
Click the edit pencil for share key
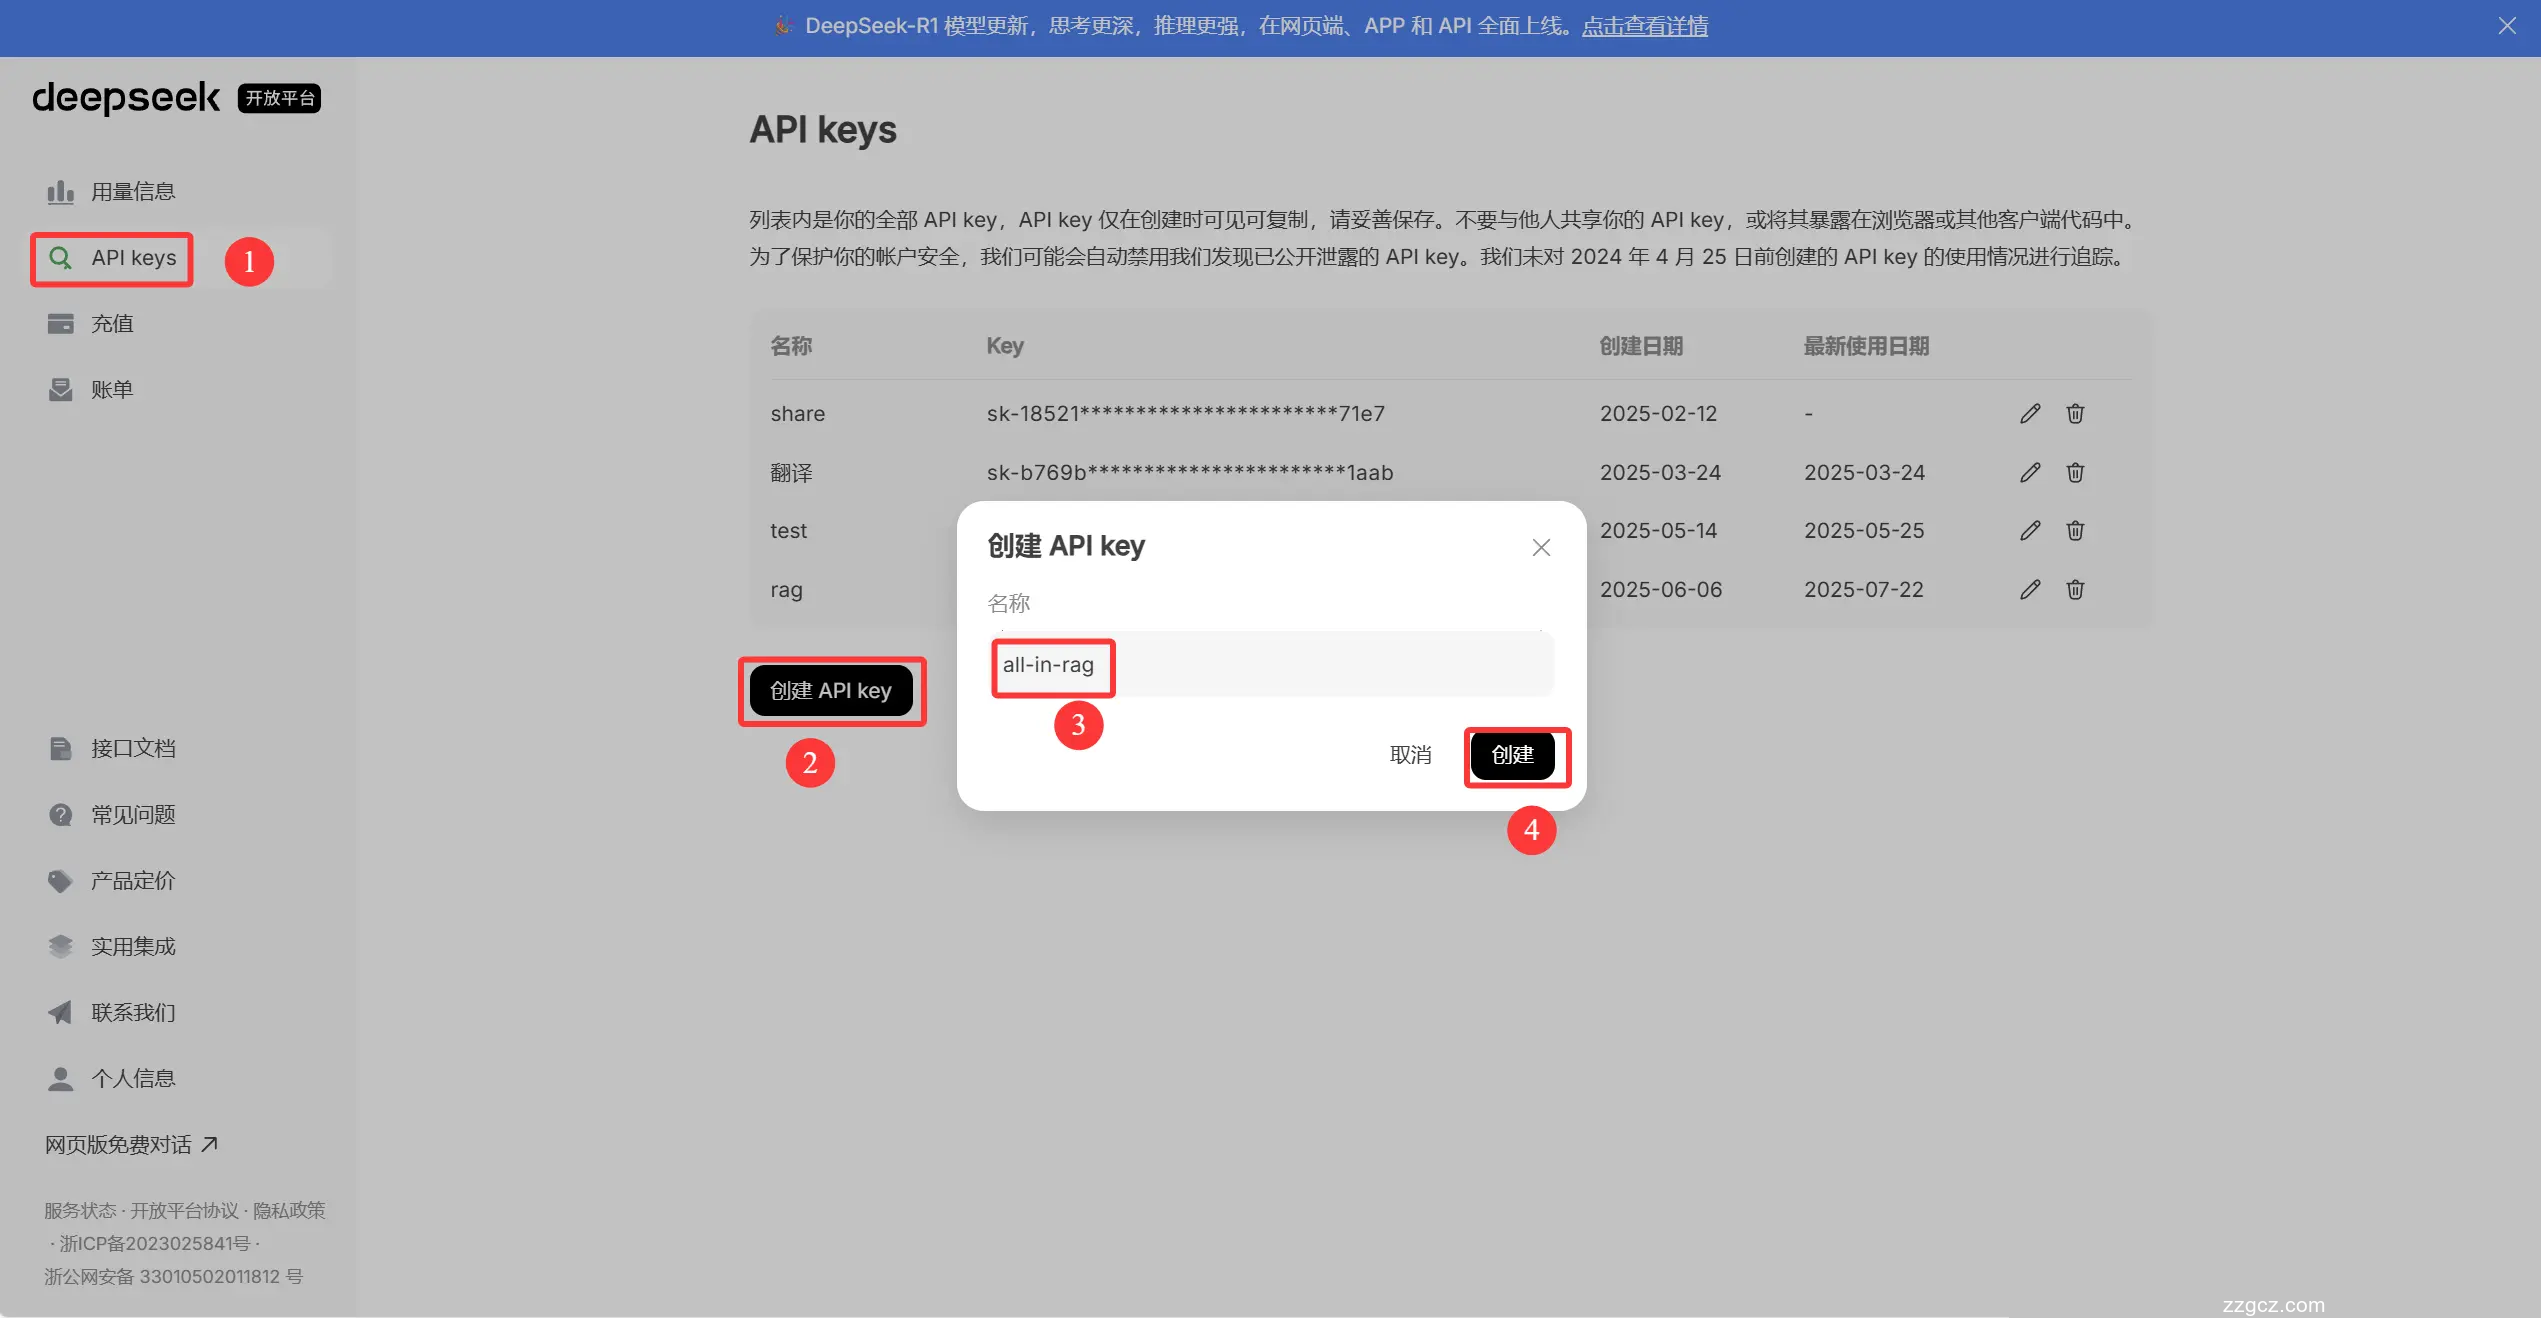tap(2029, 414)
